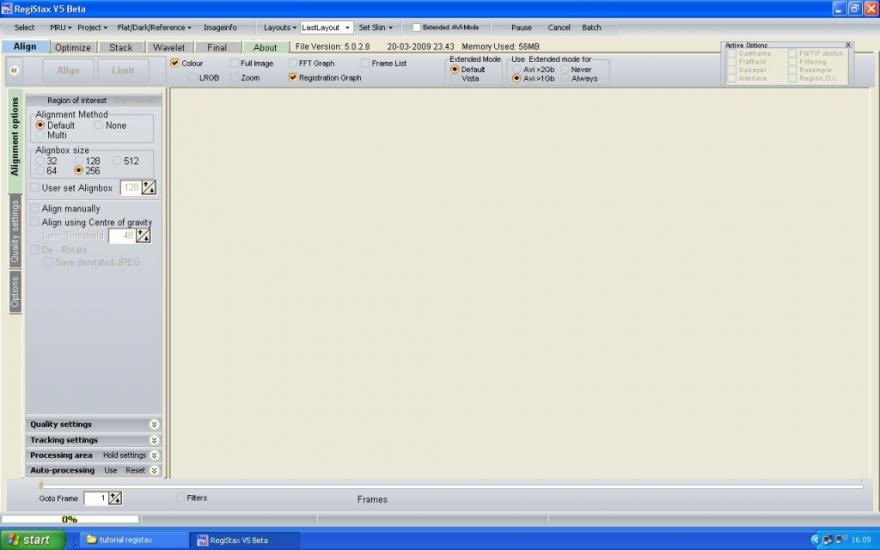880x550 pixels.
Task: Enable the Filters checkbox
Action: (180, 497)
